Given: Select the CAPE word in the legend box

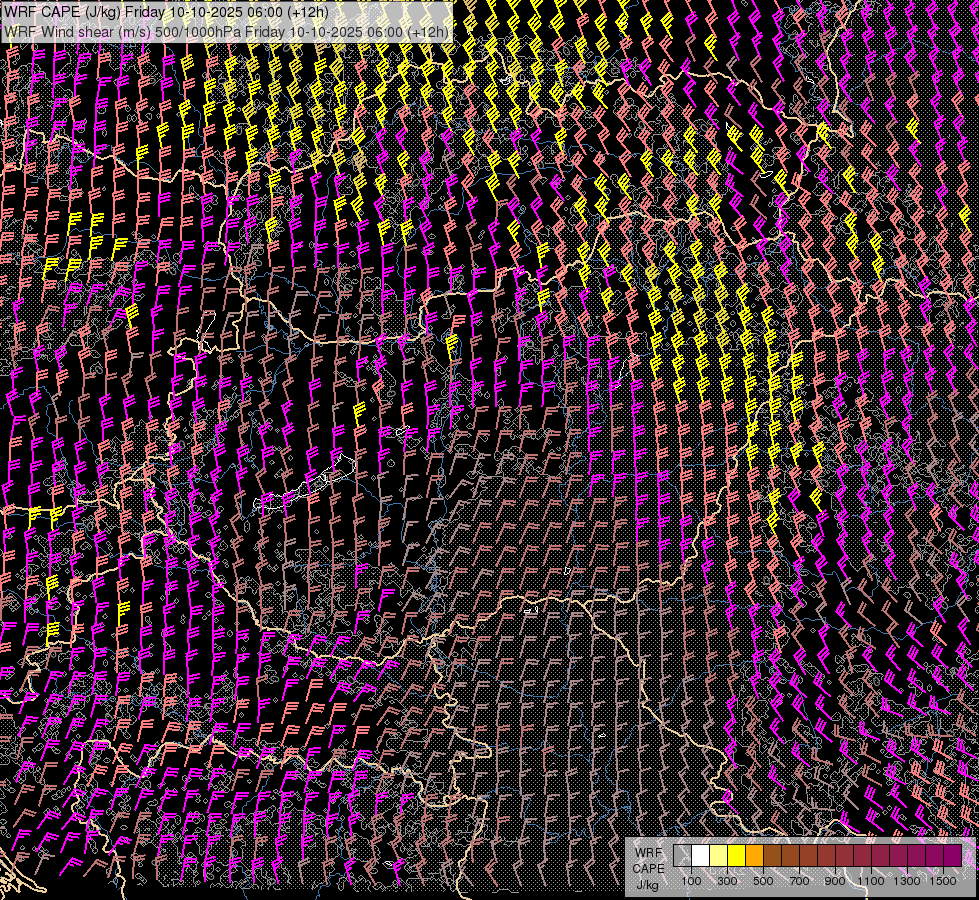Looking at the screenshot, I should [x=648, y=869].
